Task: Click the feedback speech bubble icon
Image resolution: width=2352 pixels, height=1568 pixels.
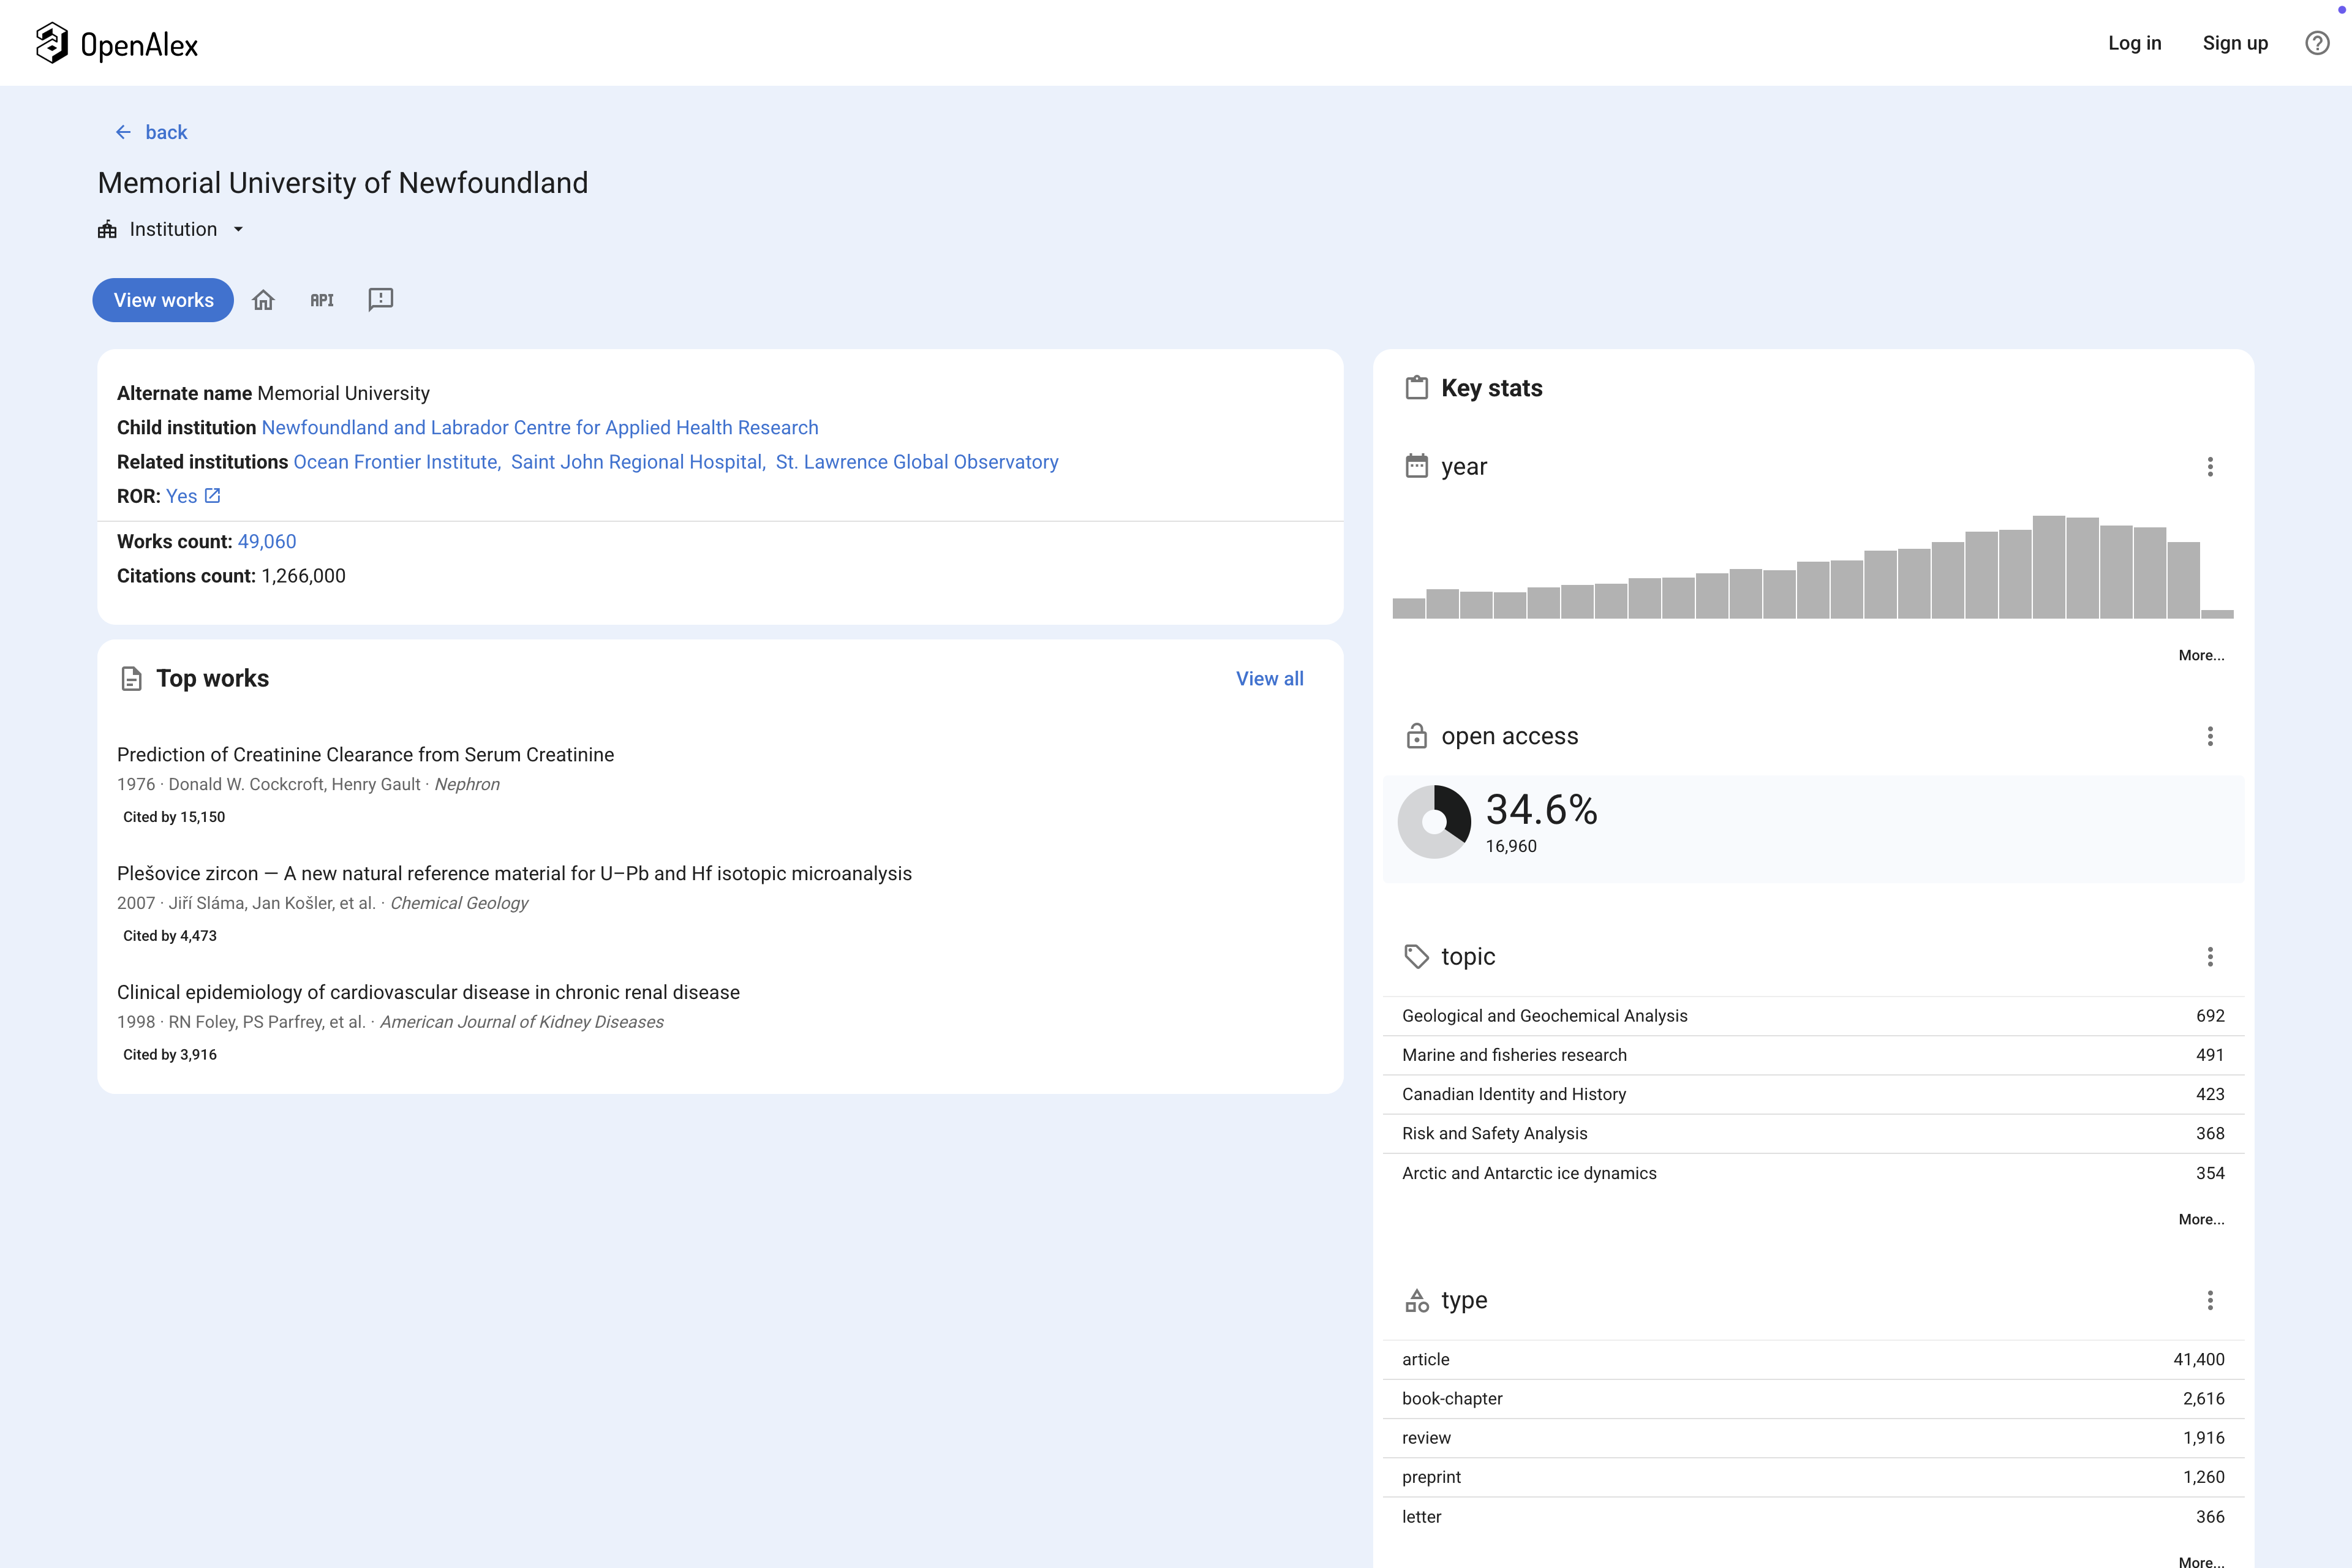Action: click(x=381, y=300)
